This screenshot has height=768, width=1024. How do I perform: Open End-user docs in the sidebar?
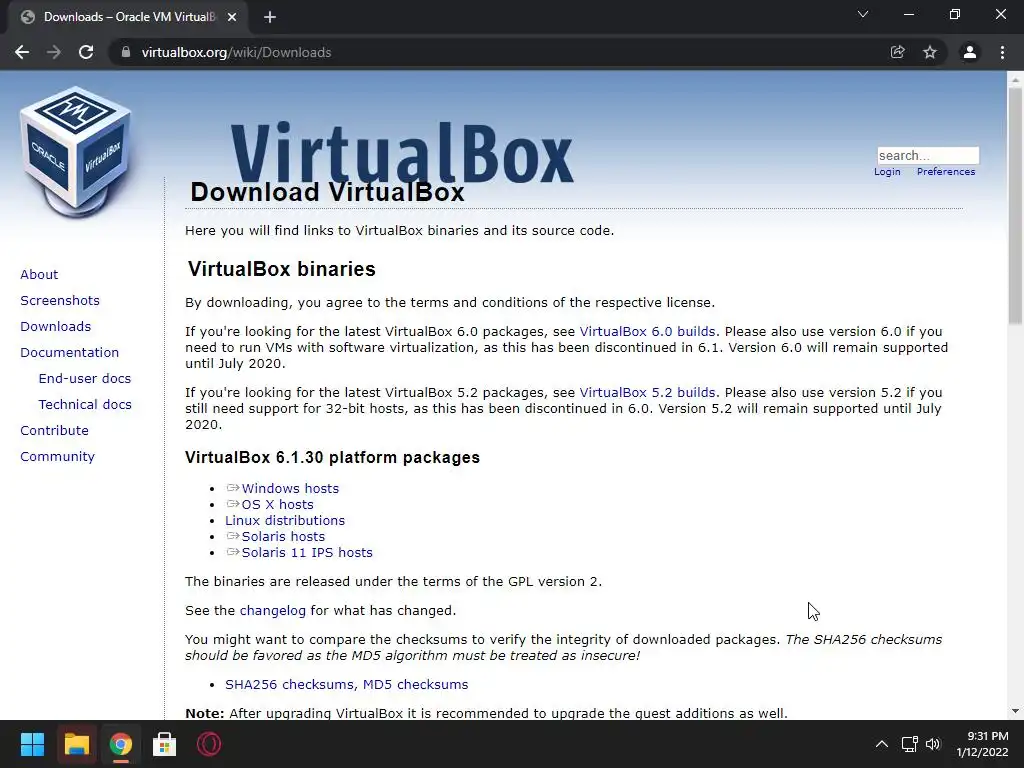85,379
